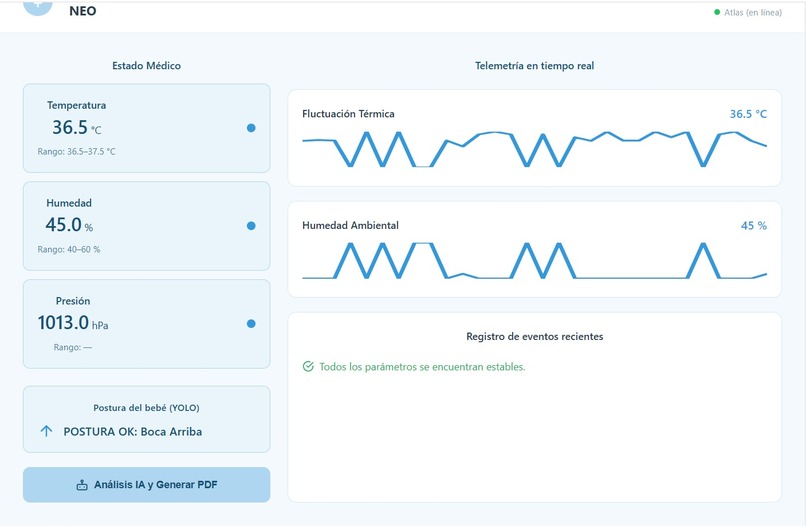Viewport: 806px width, 526px height.
Task: Click the 'POSTURA OK: Boca Arriba' status text
Action: 133,431
